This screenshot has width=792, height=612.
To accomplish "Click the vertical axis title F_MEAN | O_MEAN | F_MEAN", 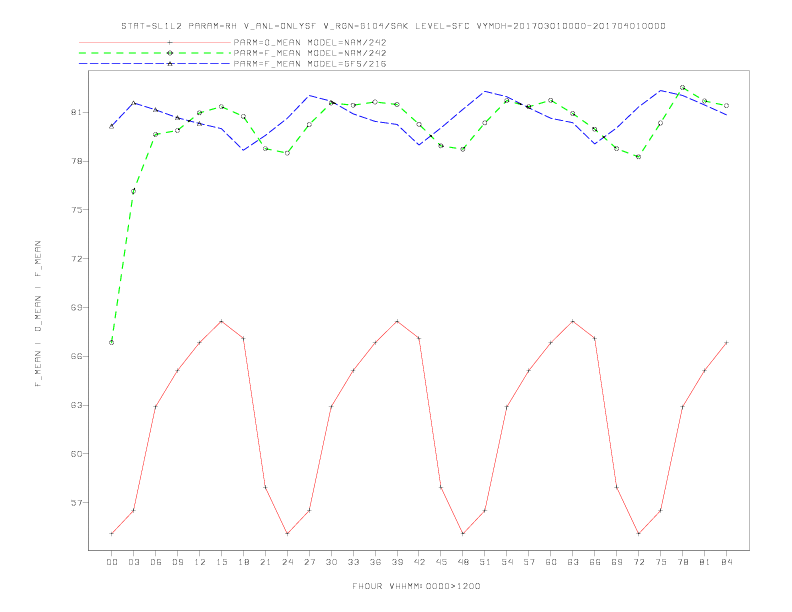I will click(38, 314).
